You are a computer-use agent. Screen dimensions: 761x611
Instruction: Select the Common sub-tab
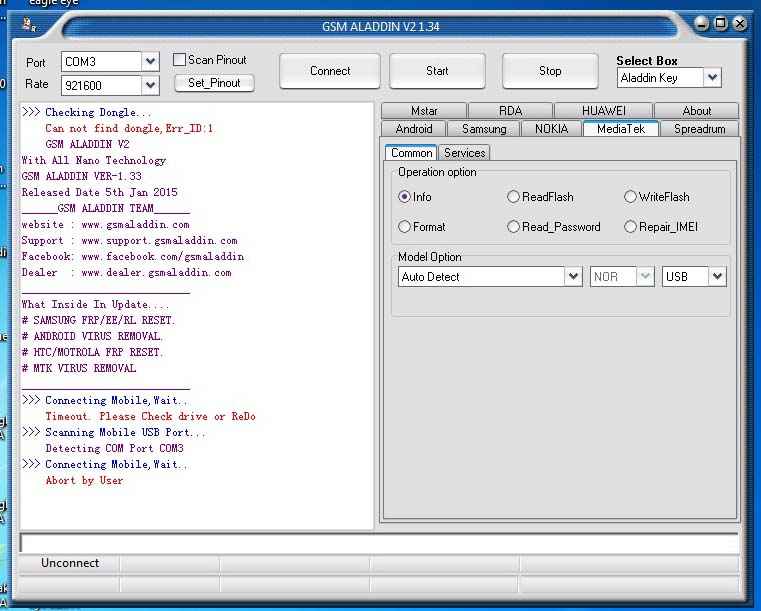pyautogui.click(x=411, y=153)
